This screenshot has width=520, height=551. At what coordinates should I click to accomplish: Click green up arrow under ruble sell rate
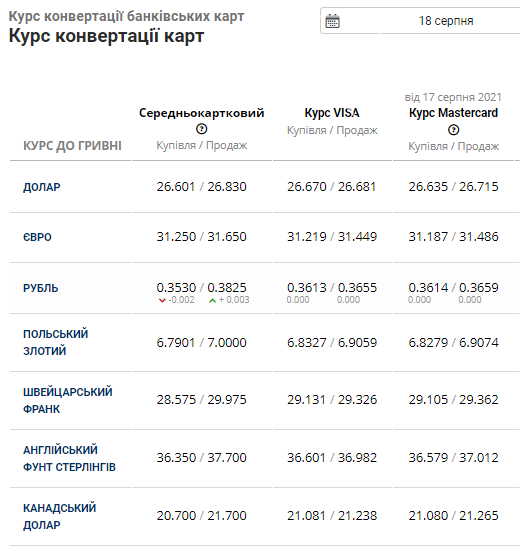[212, 300]
